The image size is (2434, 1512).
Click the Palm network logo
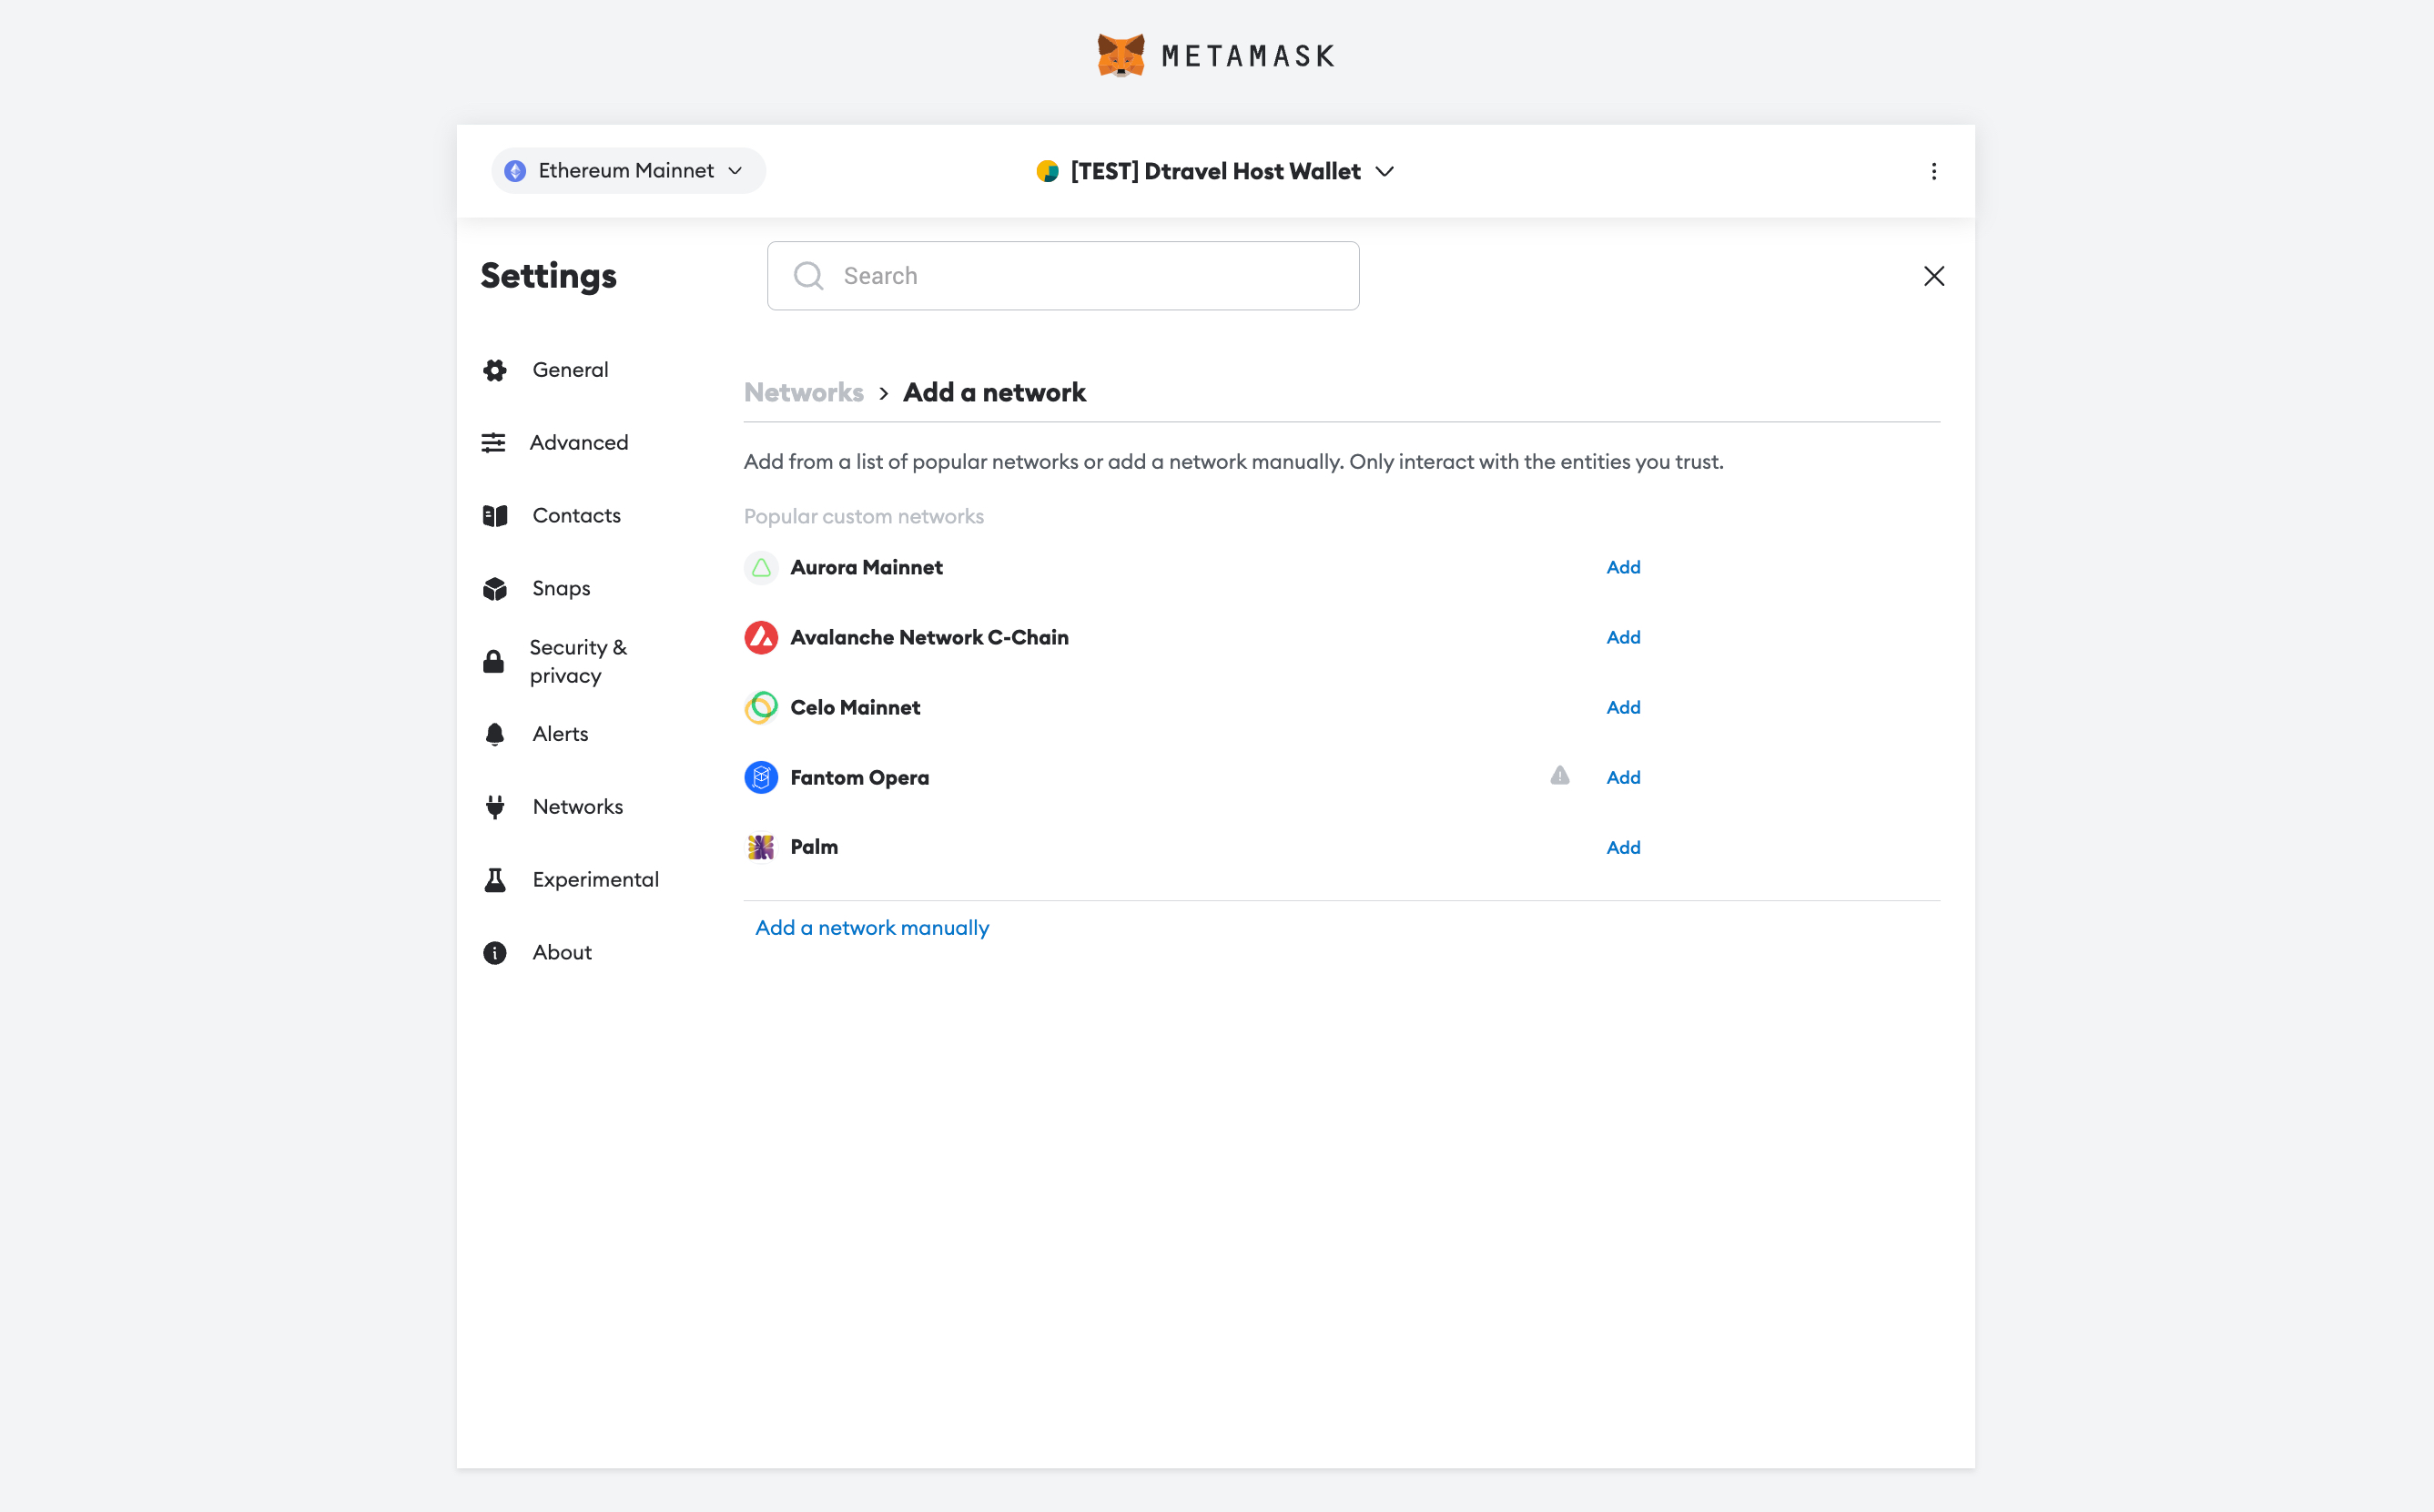761,847
